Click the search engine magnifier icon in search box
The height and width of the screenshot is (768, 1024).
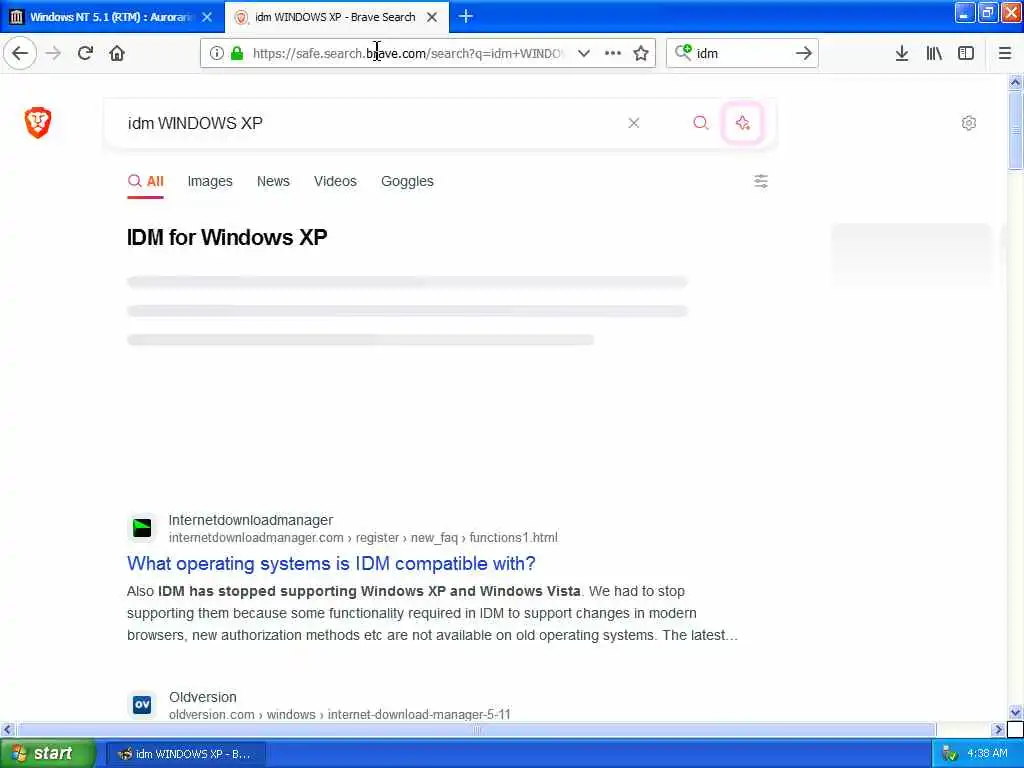[683, 52]
